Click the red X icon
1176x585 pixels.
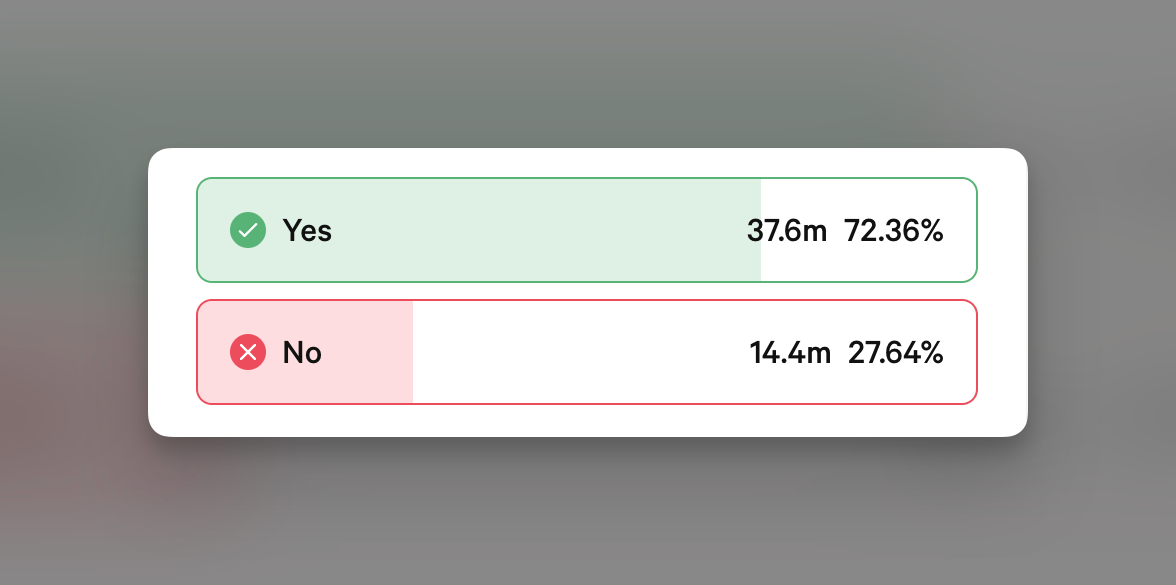pos(248,352)
